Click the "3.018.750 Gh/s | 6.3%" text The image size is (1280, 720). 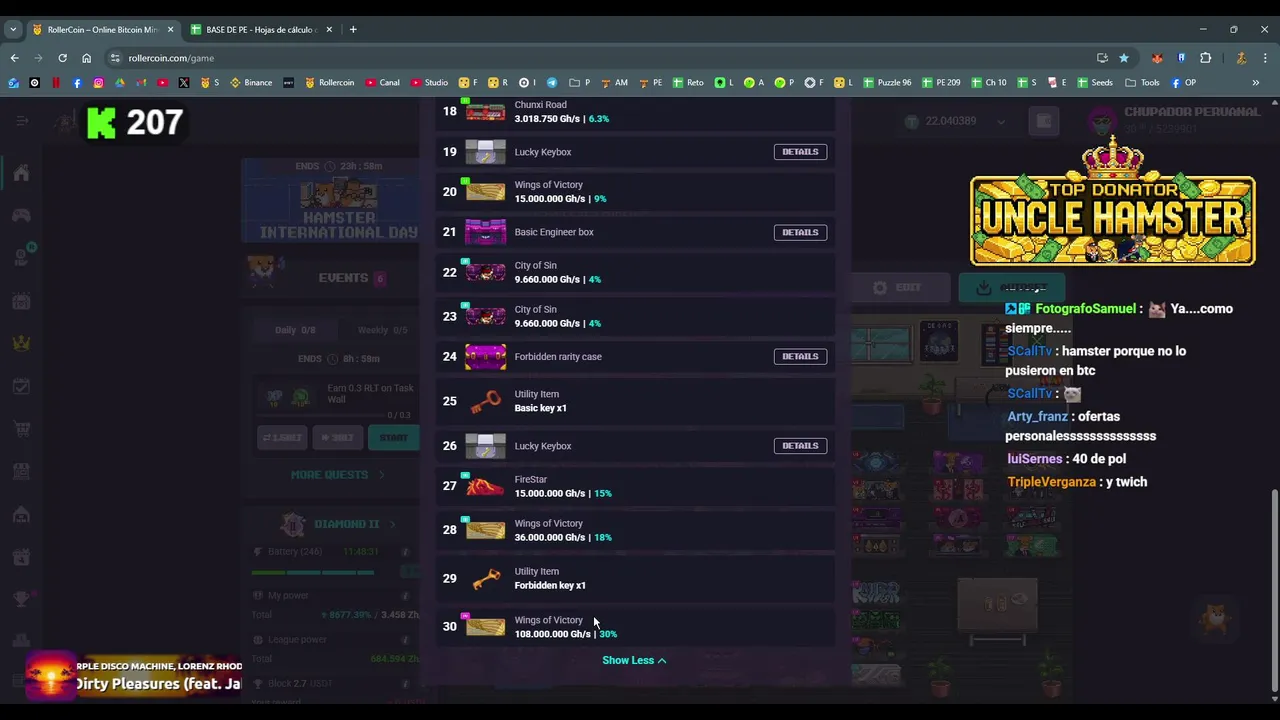562,118
